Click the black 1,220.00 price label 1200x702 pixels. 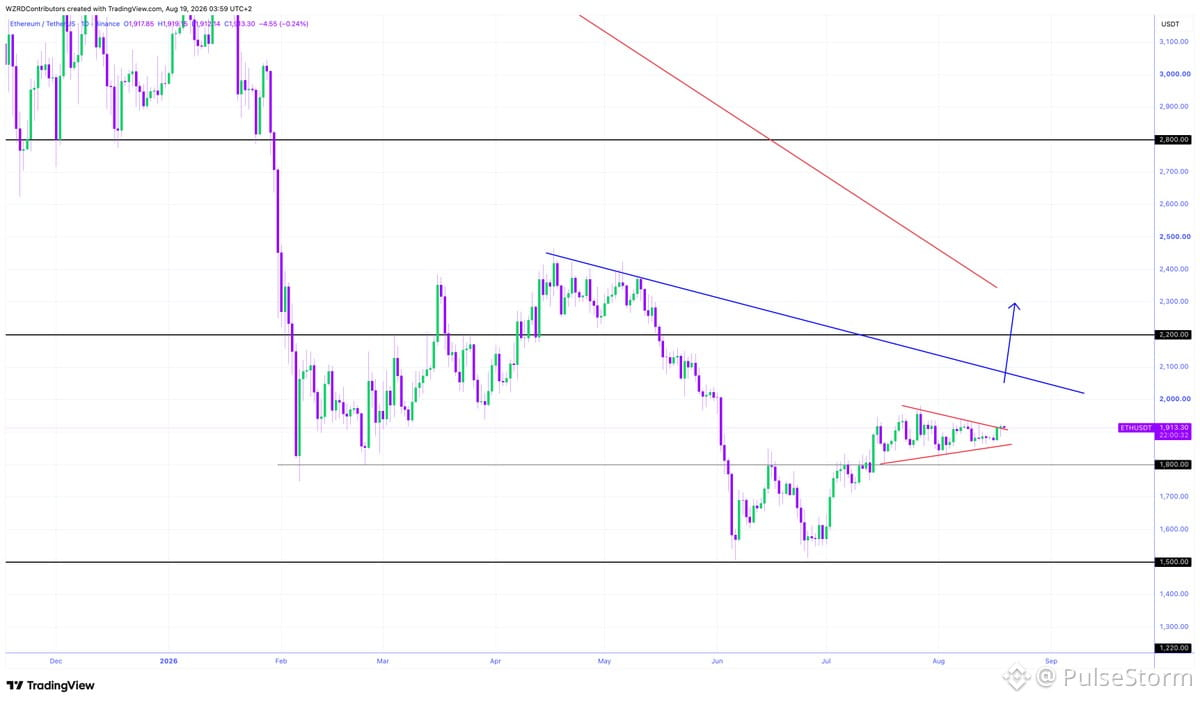(1173, 648)
